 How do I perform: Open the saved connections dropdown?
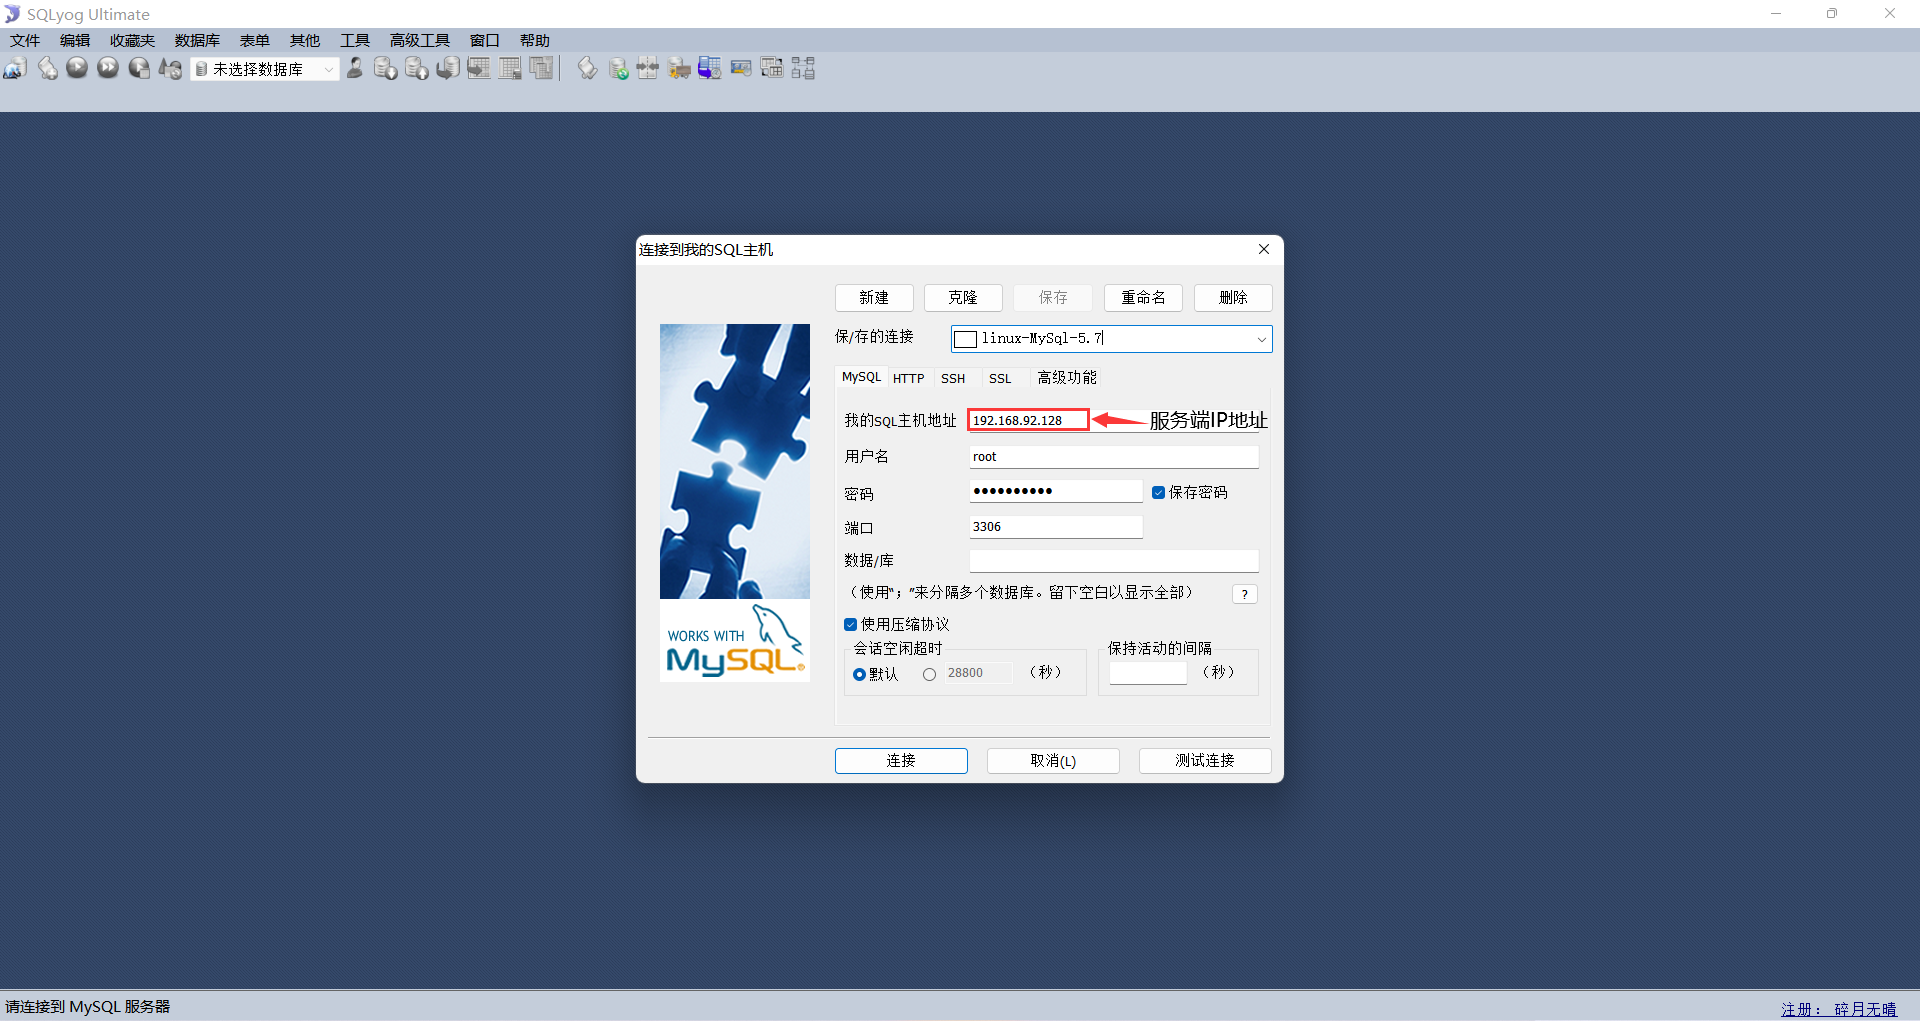(x=1262, y=339)
